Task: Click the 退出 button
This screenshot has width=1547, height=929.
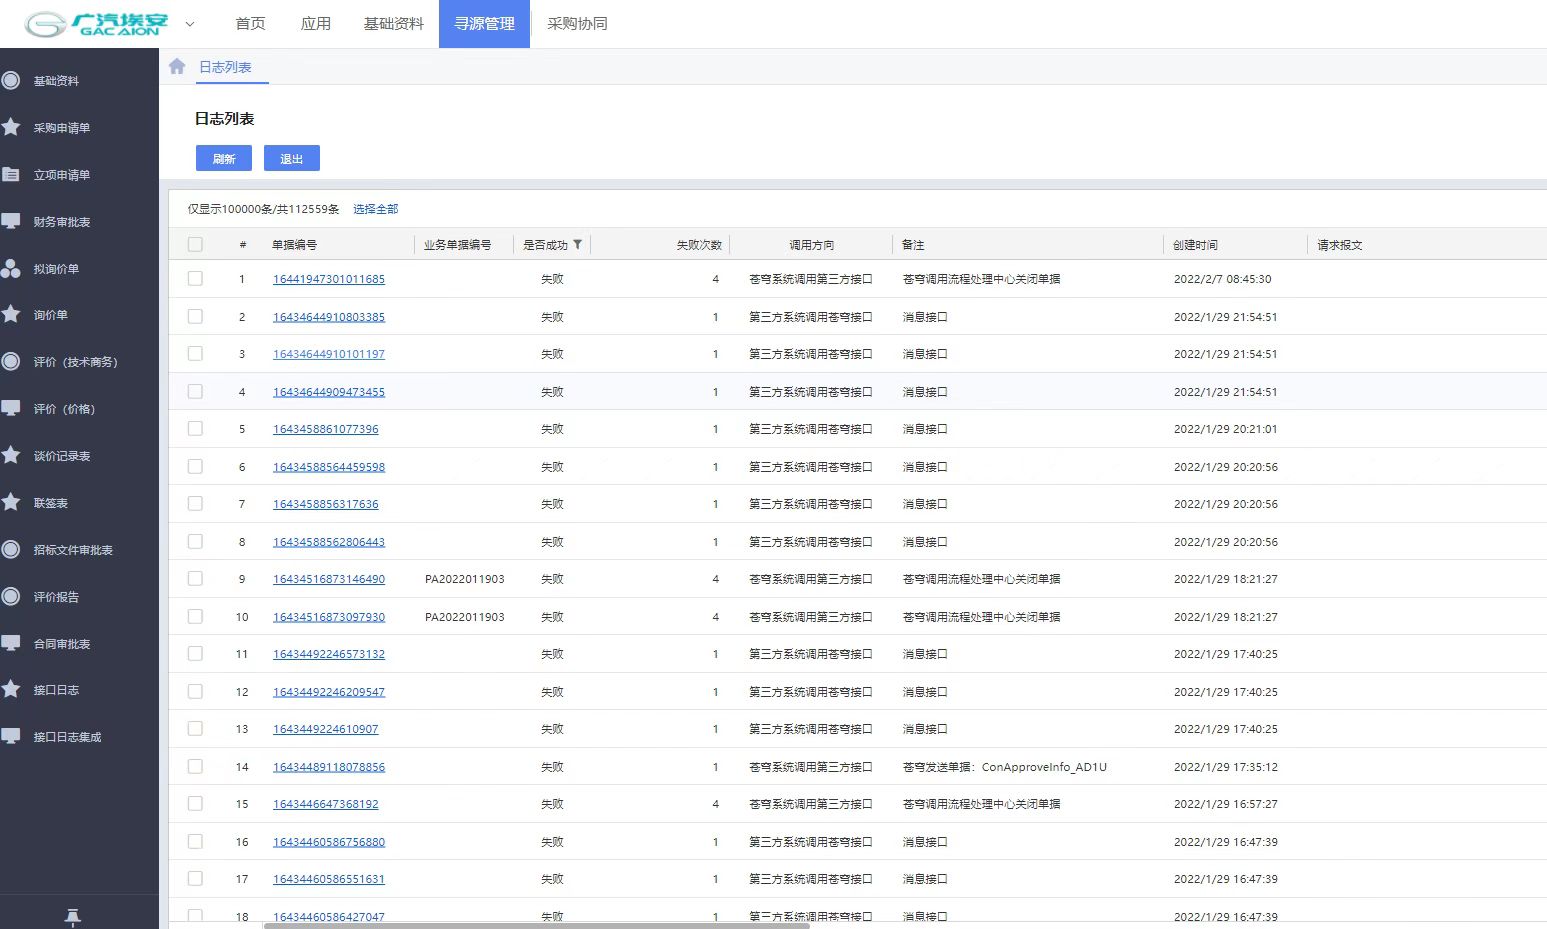Action: pos(292,158)
